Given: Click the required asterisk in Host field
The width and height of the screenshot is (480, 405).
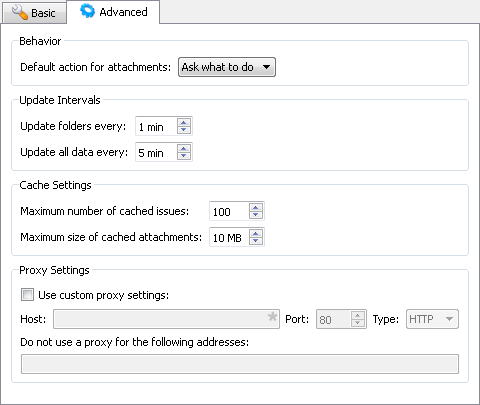Looking at the screenshot, I should click(272, 317).
